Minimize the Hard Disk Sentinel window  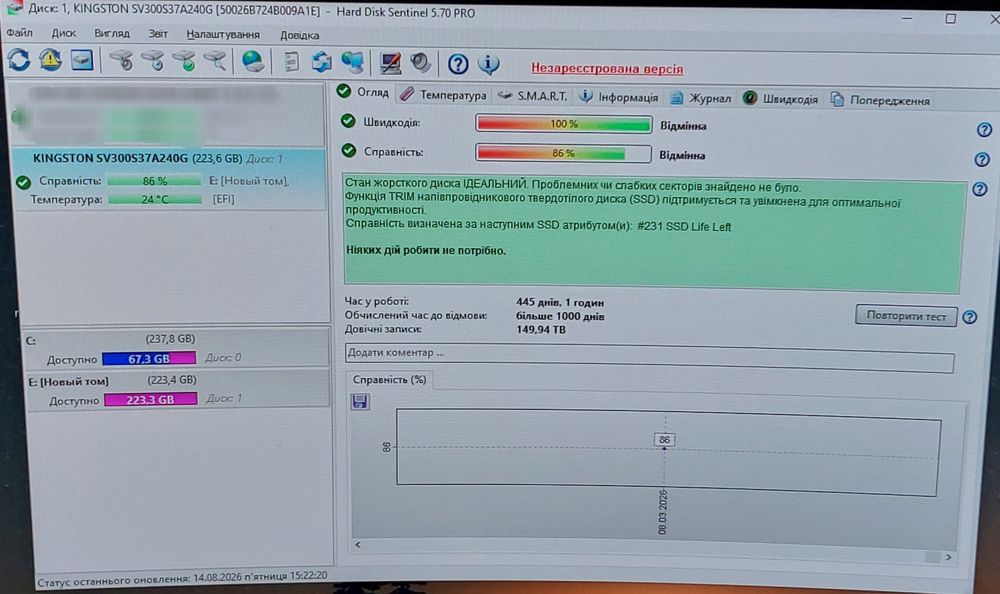(908, 18)
